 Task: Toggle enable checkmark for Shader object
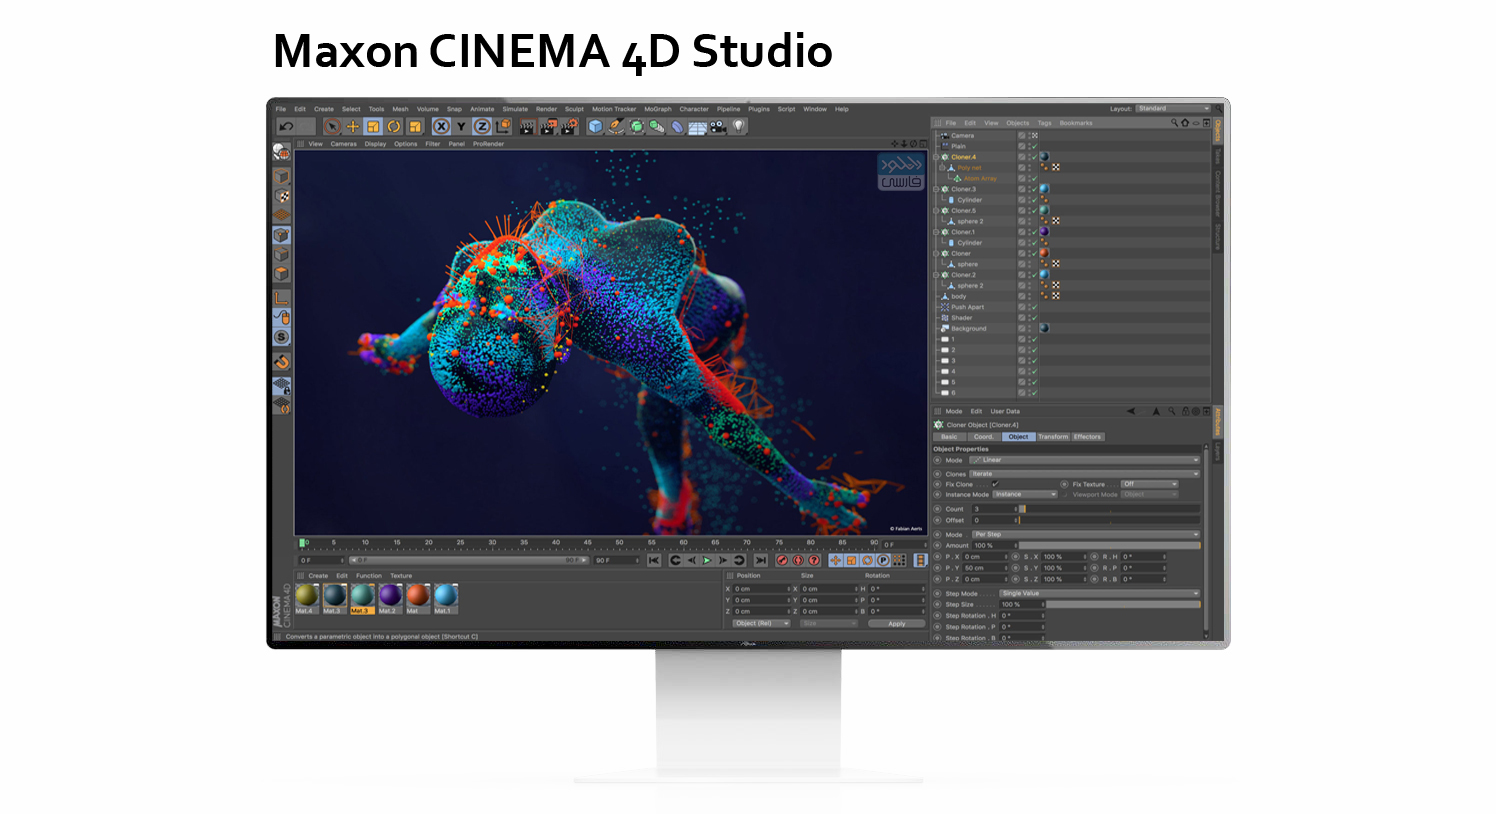(1034, 318)
